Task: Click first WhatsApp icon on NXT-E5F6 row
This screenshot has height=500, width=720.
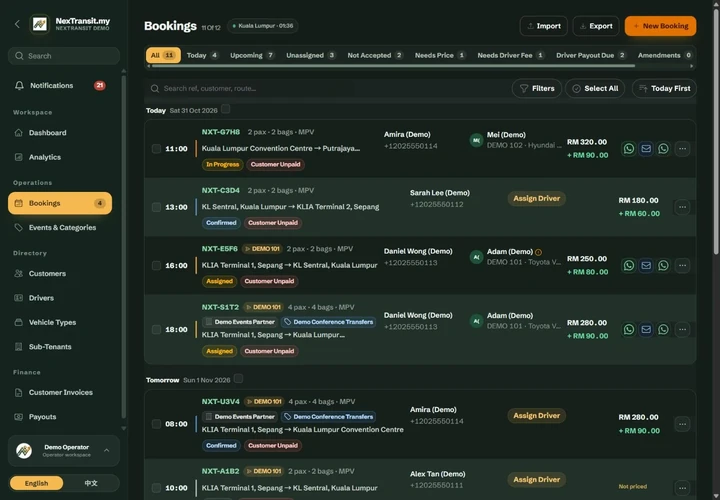Action: click(629, 265)
